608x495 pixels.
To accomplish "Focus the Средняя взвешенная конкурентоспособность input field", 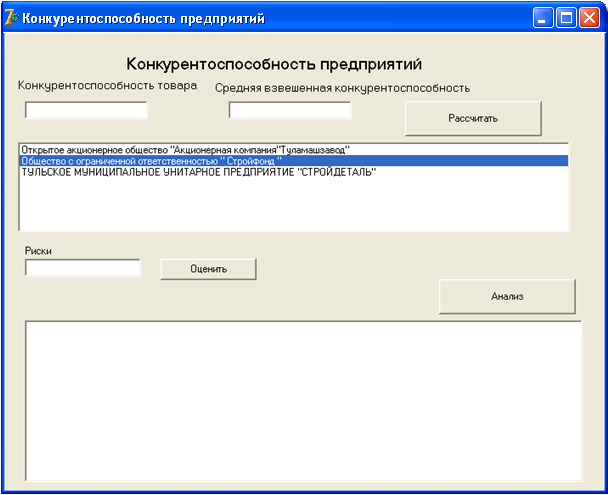I will tap(290, 110).
